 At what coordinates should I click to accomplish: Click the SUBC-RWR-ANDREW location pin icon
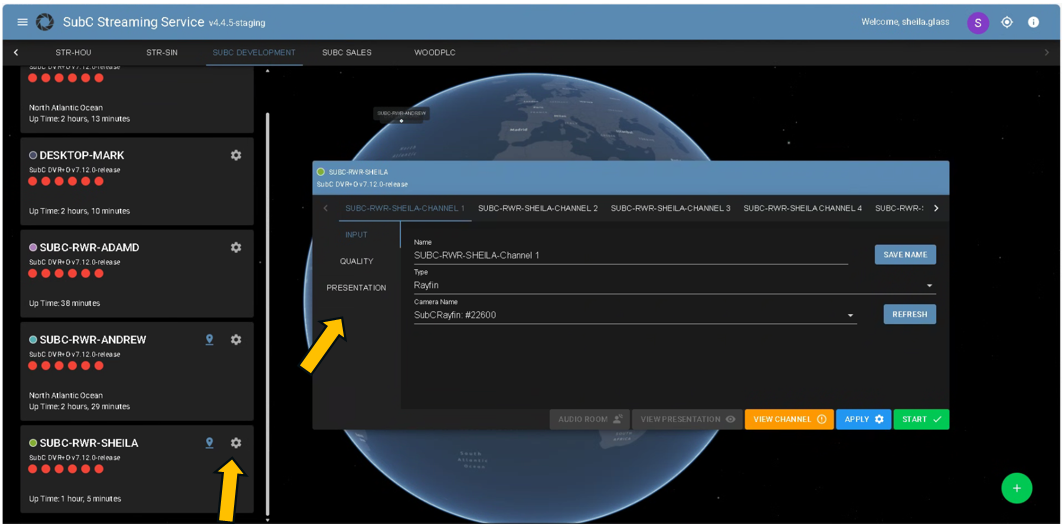[210, 340]
